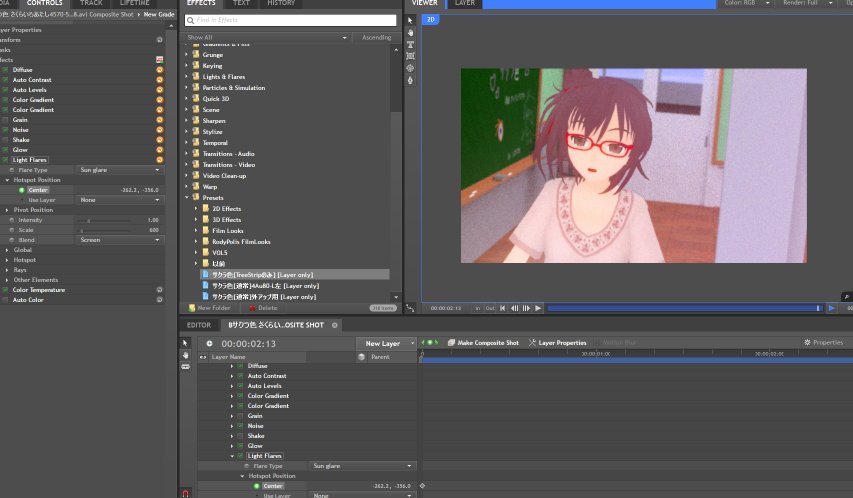This screenshot has width=853, height=498.
Task: Switch to the Editor timeline tab
Action: point(199,325)
